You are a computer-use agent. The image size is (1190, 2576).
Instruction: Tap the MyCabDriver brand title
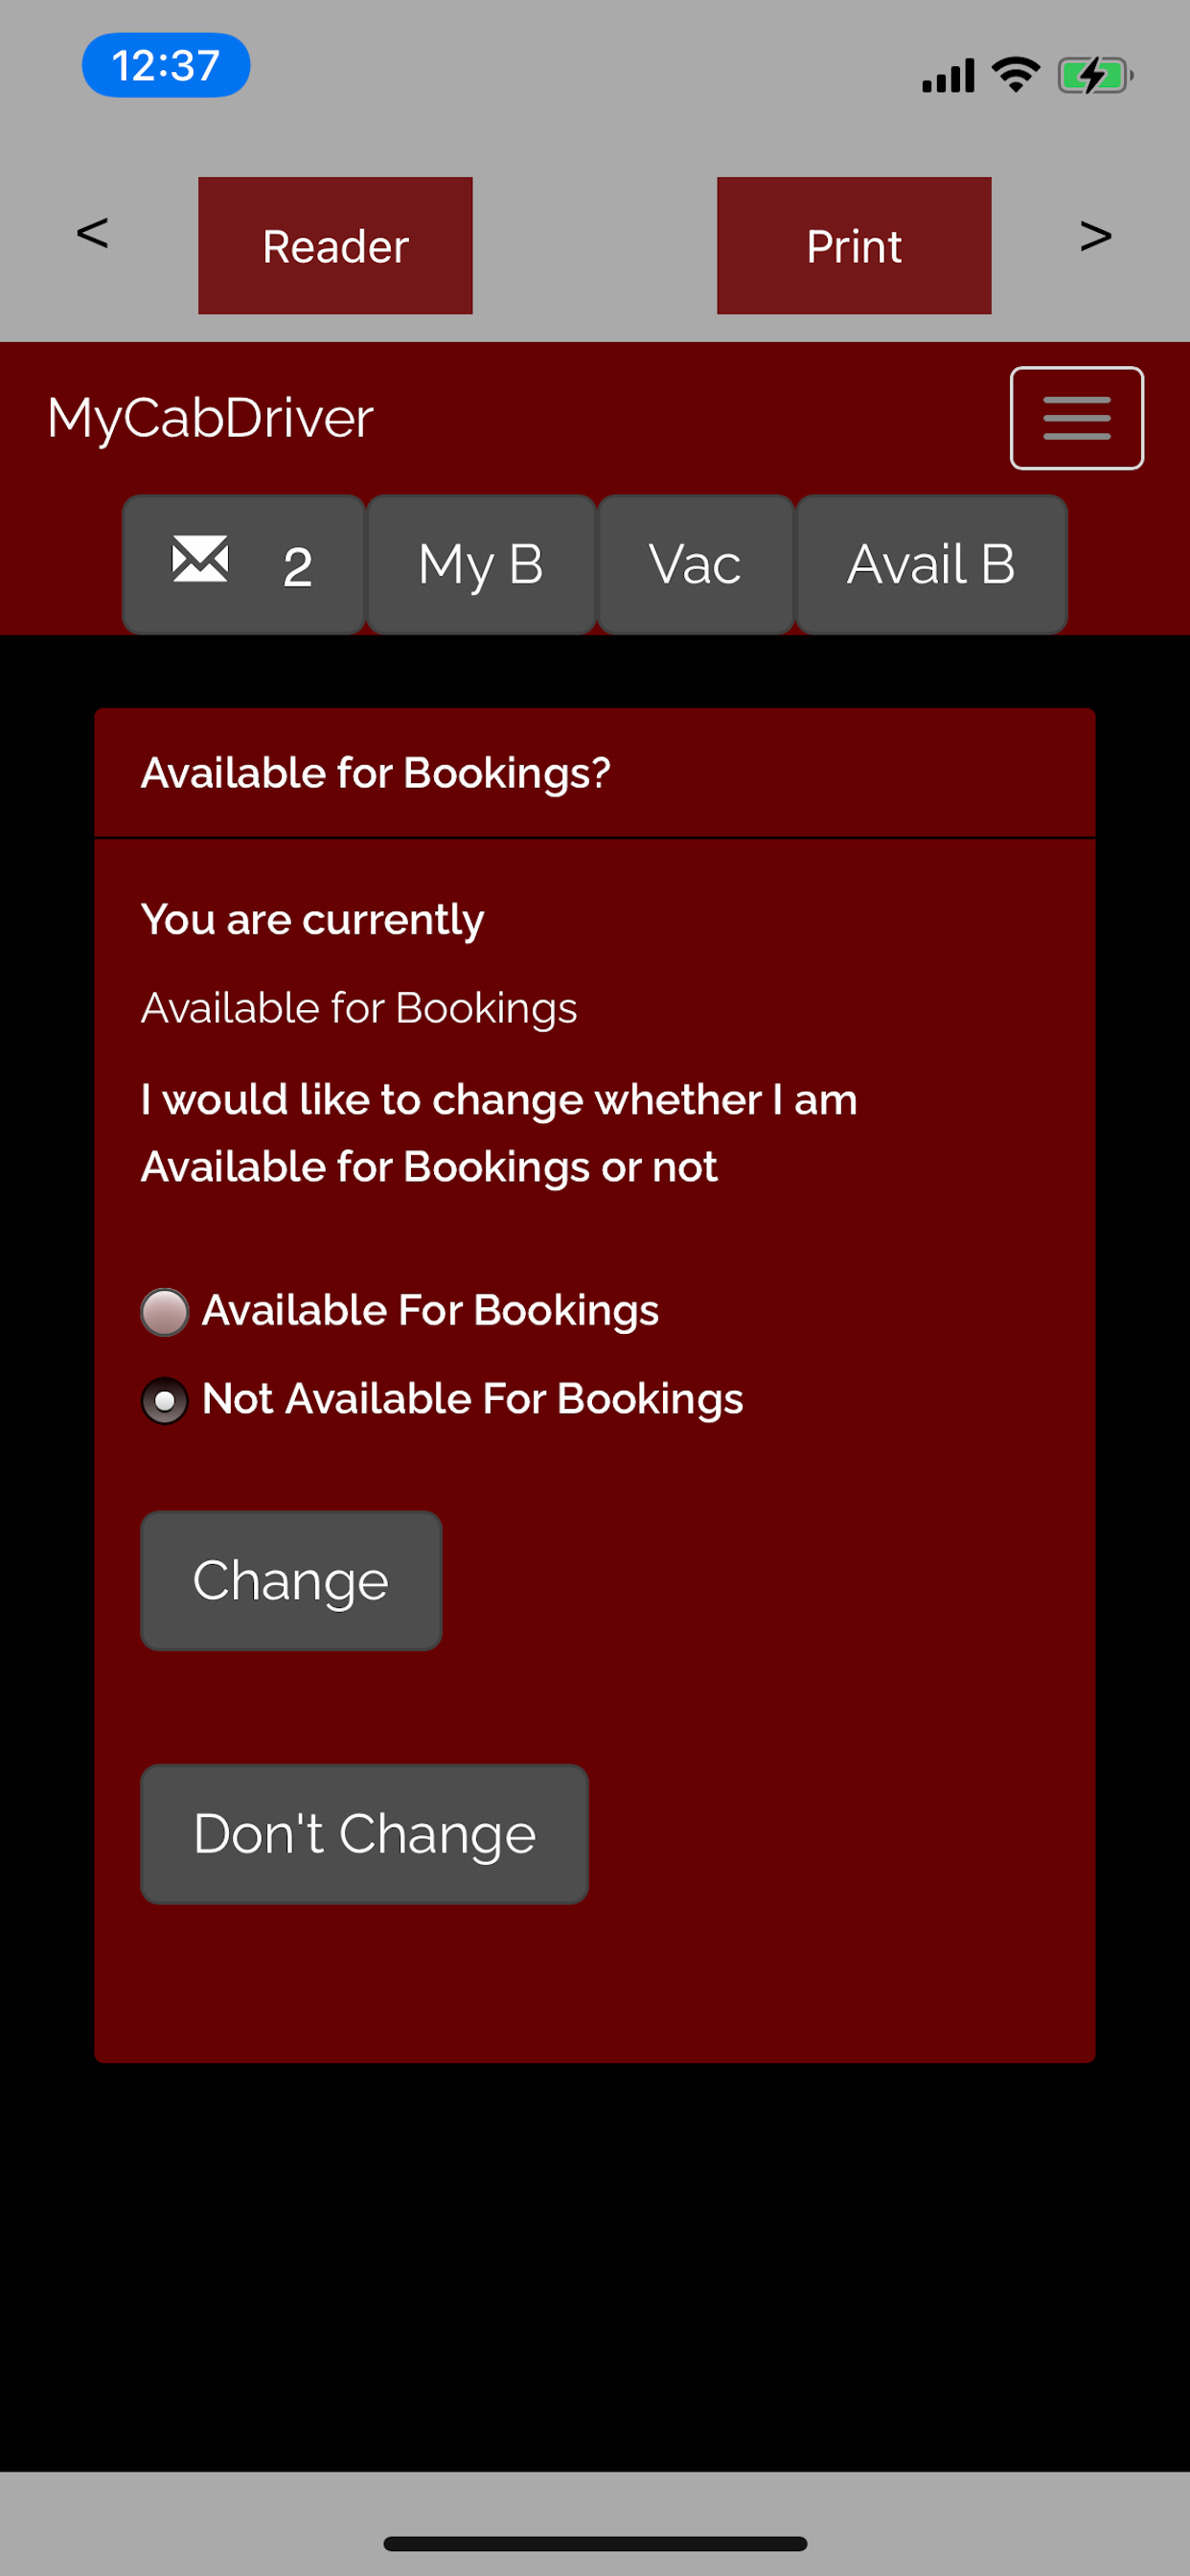210,418
